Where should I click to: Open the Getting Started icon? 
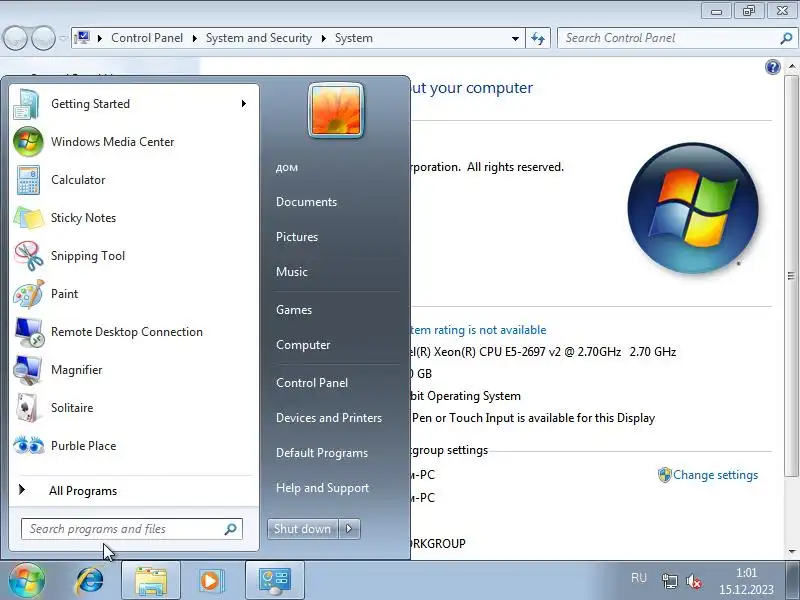[x=27, y=104]
